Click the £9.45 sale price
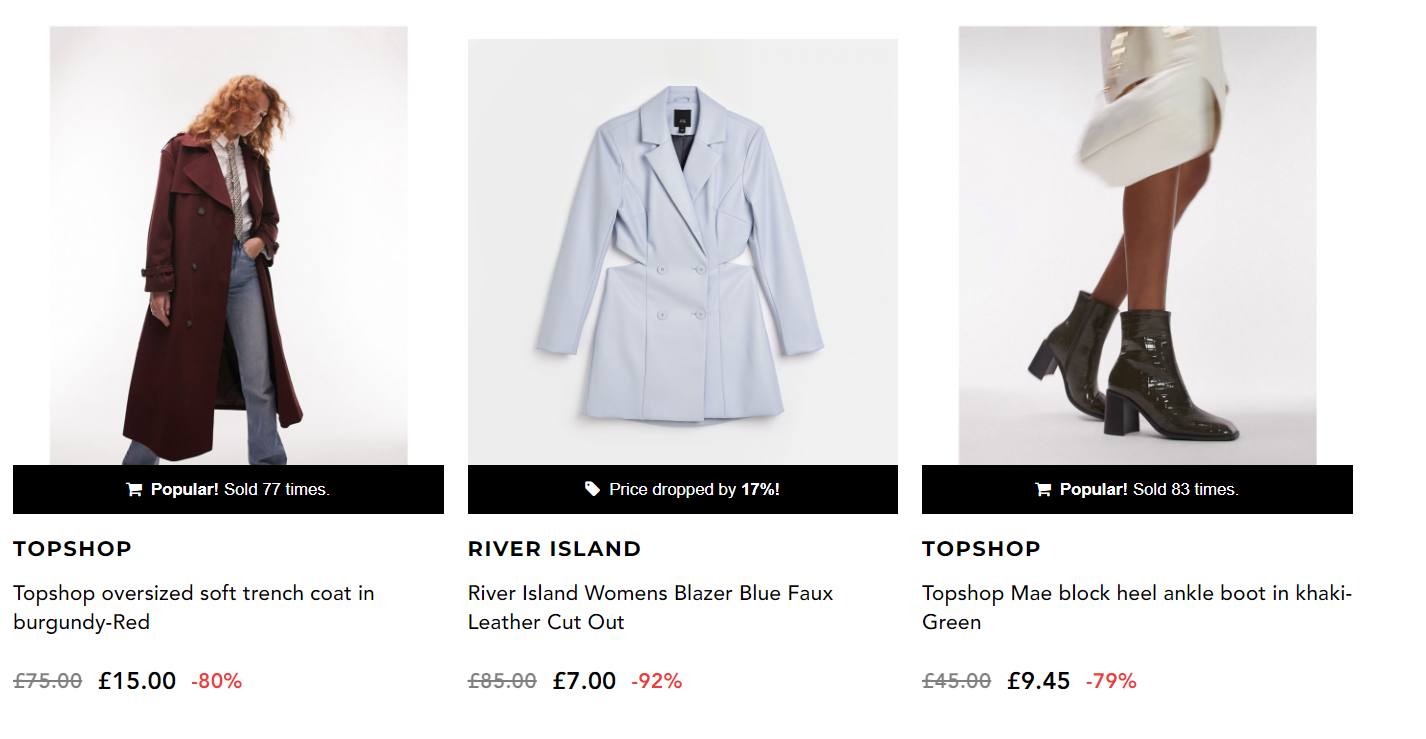1426x739 pixels. 1038,681
